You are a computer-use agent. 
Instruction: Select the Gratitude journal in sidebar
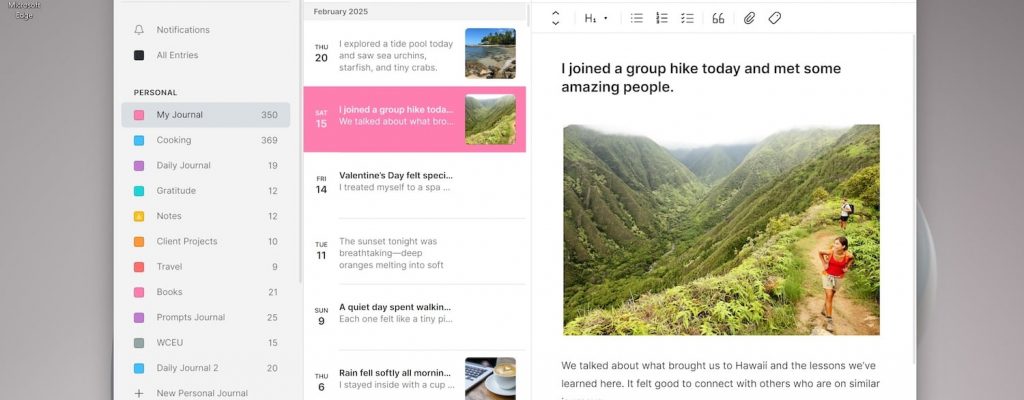[x=176, y=191]
